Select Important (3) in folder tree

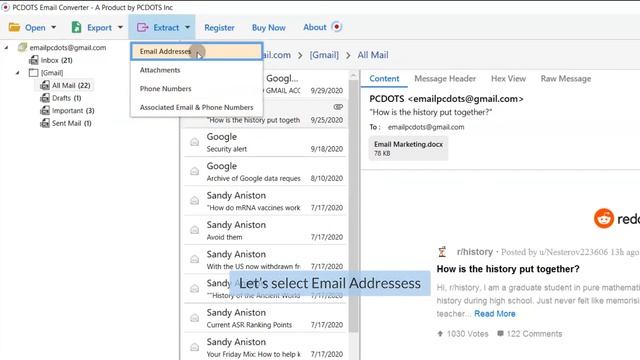pos(73,111)
